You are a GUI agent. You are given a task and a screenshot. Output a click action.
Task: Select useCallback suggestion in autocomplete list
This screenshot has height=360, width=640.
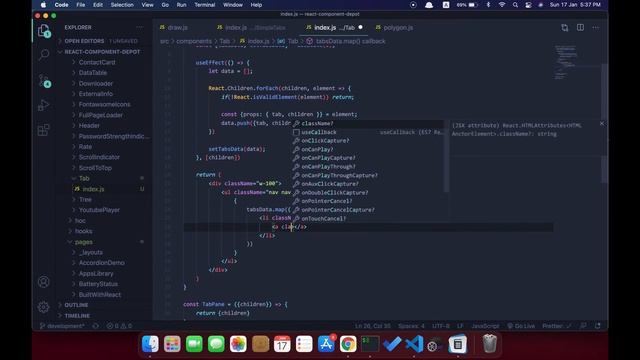pos(367,132)
